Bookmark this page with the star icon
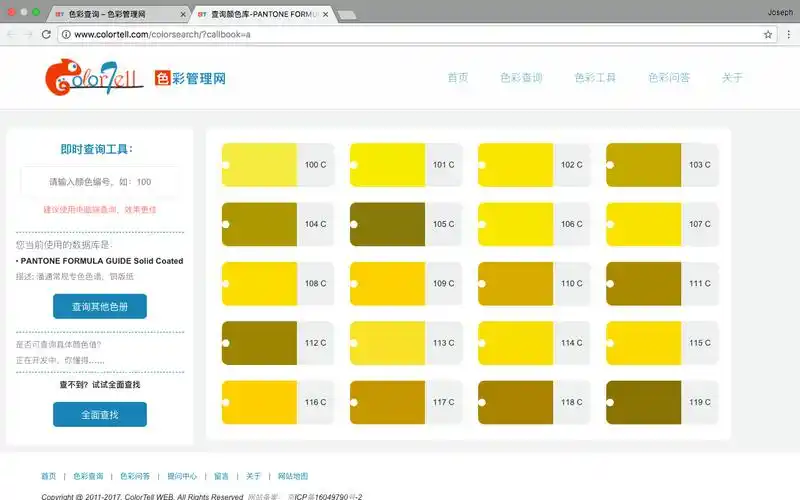Viewport: 800px width, 500px height. (x=768, y=34)
